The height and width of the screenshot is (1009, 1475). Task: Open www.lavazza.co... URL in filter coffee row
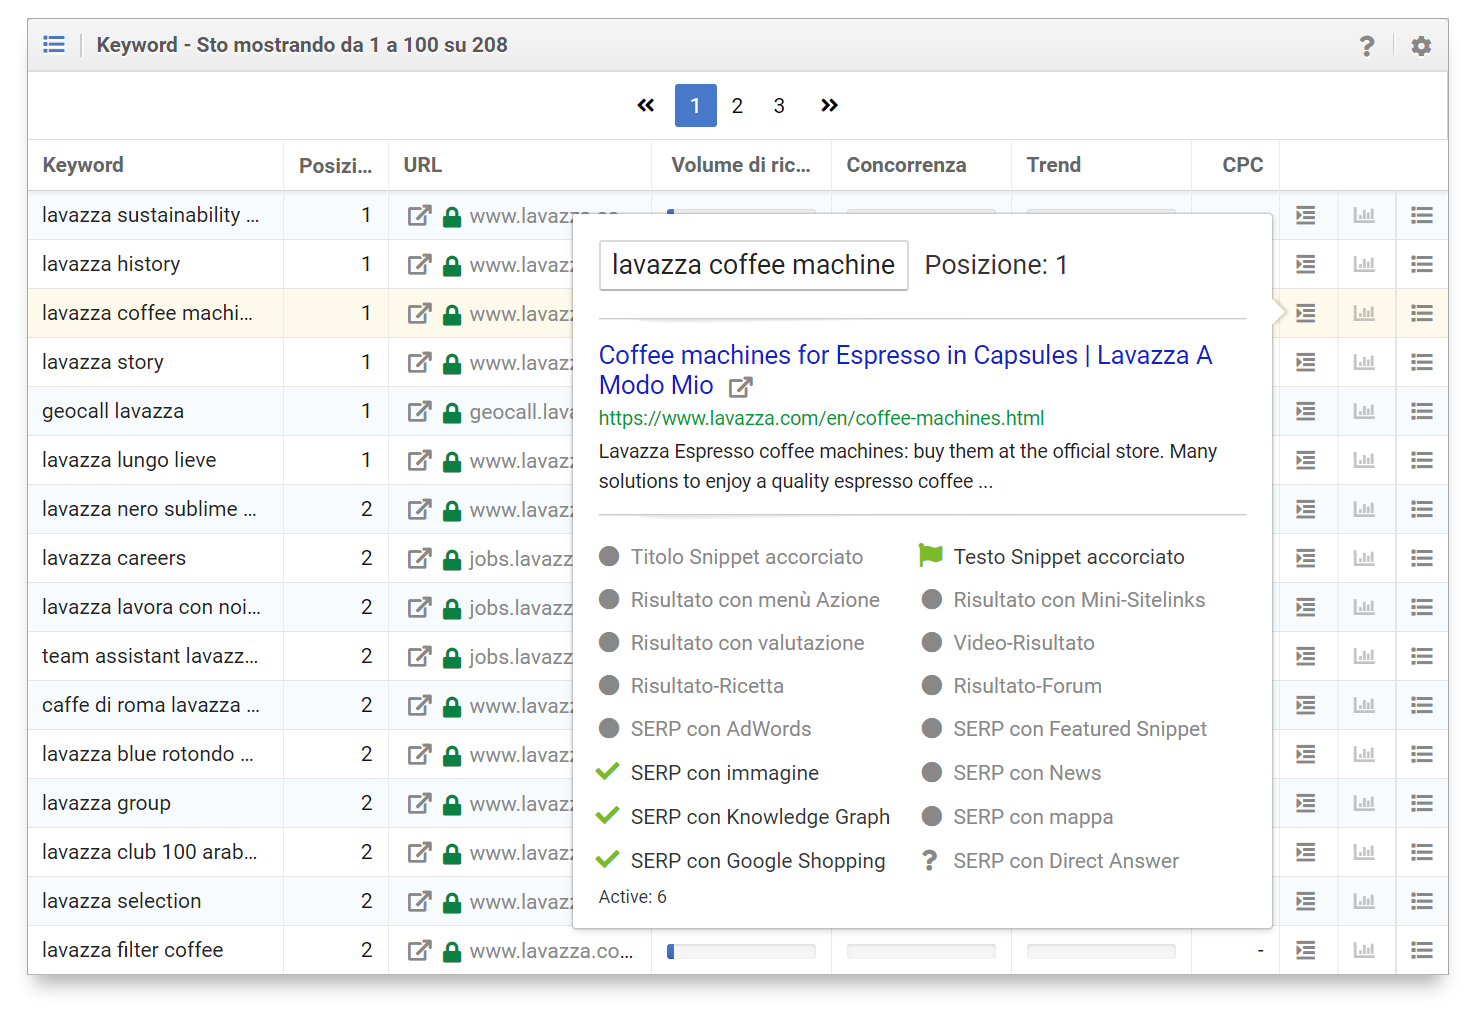coord(551,951)
